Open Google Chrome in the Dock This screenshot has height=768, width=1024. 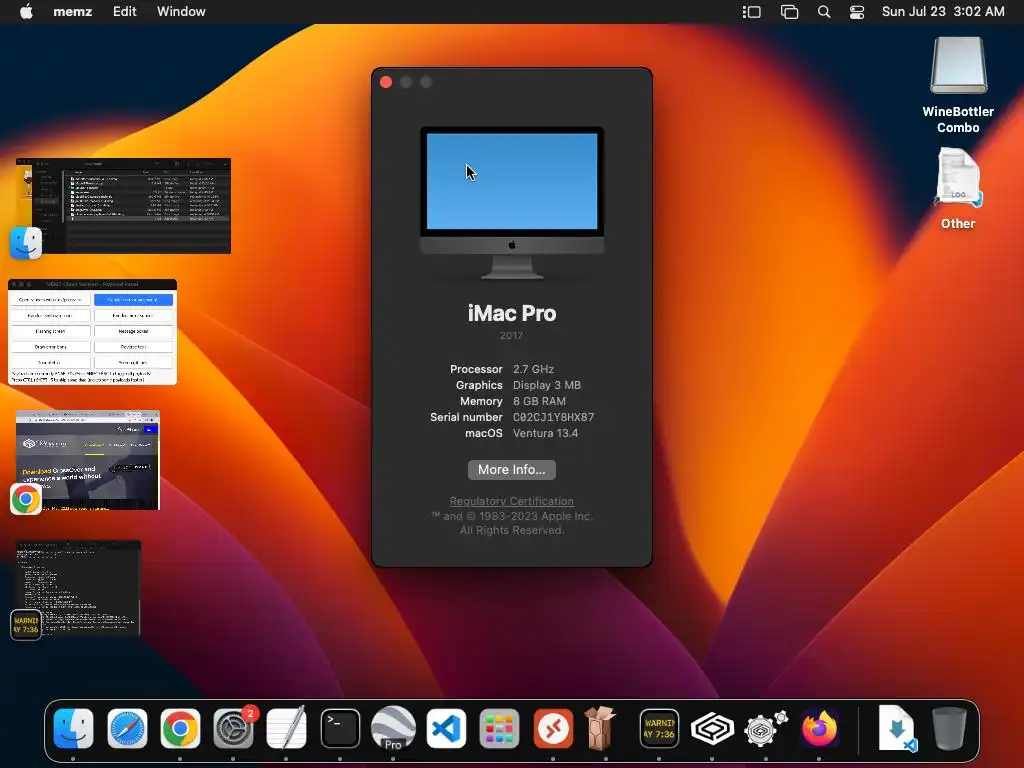[x=180, y=728]
